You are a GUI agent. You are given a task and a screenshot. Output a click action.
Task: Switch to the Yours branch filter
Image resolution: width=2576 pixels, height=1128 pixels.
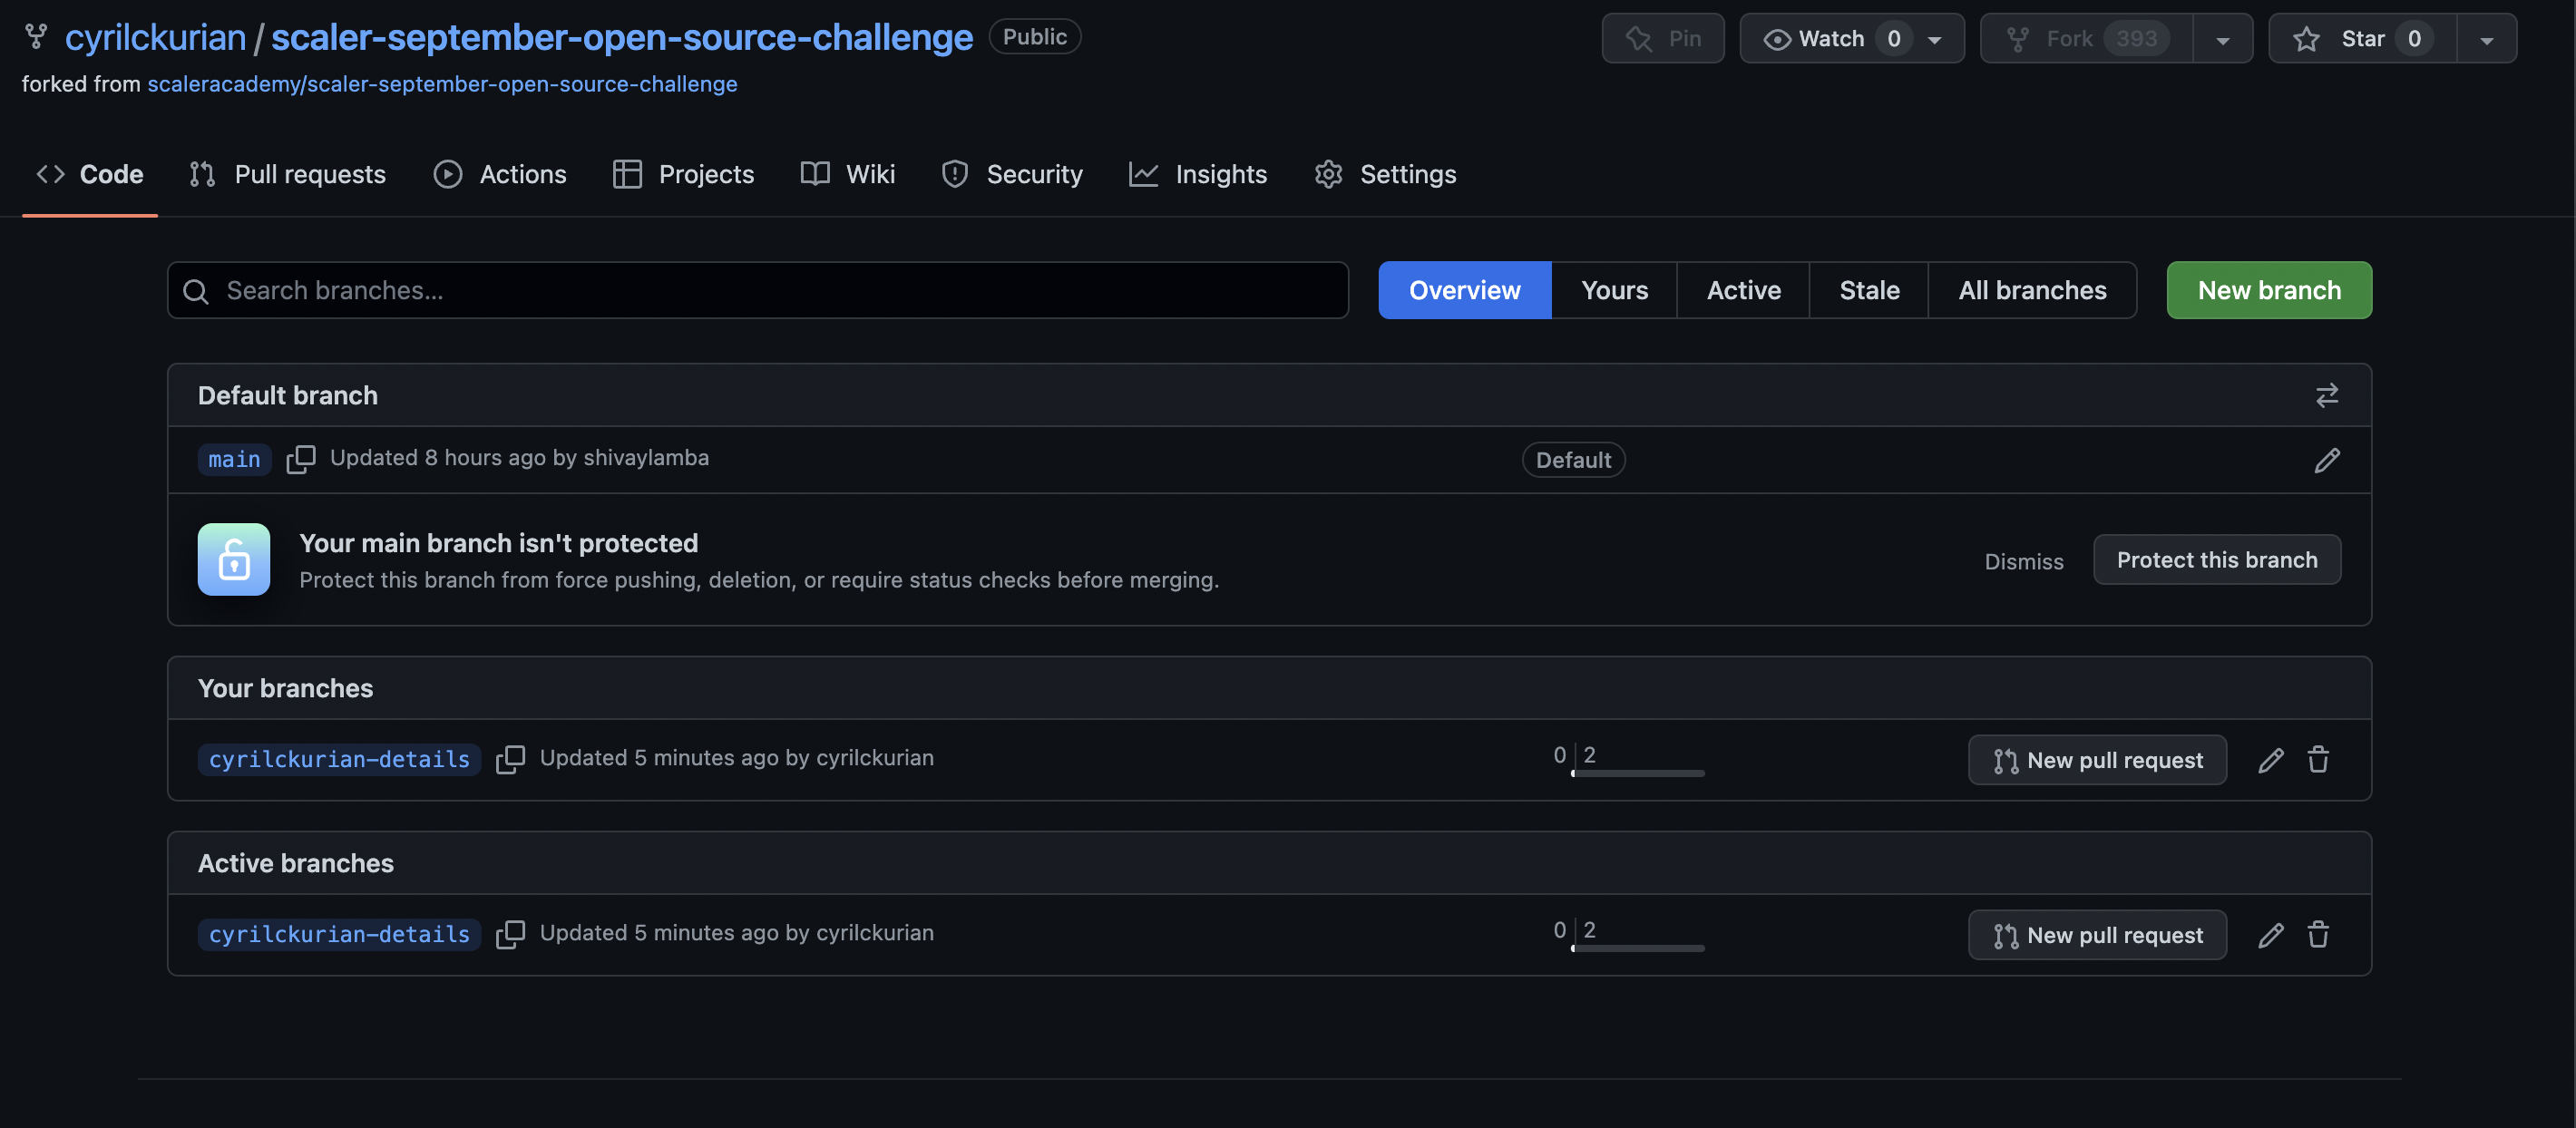tap(1613, 290)
